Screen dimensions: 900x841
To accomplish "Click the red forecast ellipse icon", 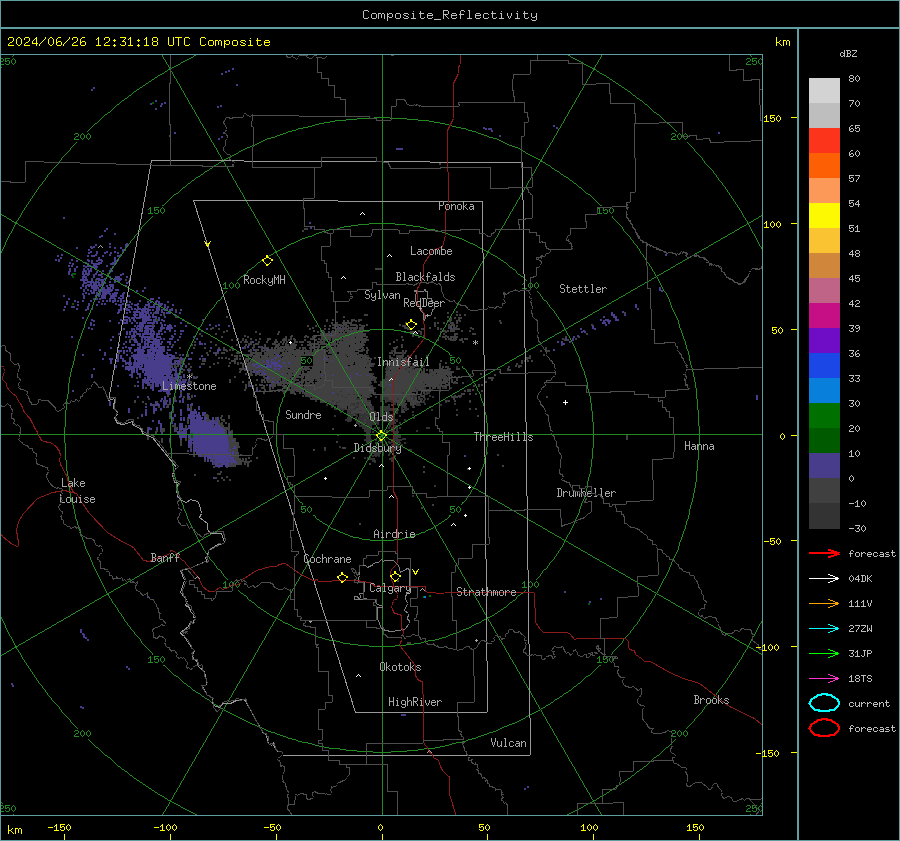I will [x=824, y=728].
